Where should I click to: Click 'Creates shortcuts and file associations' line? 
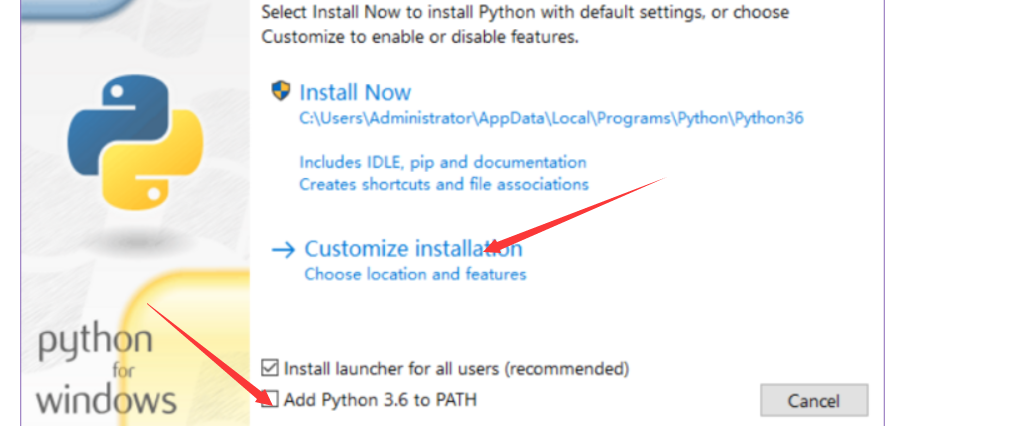[443, 184]
